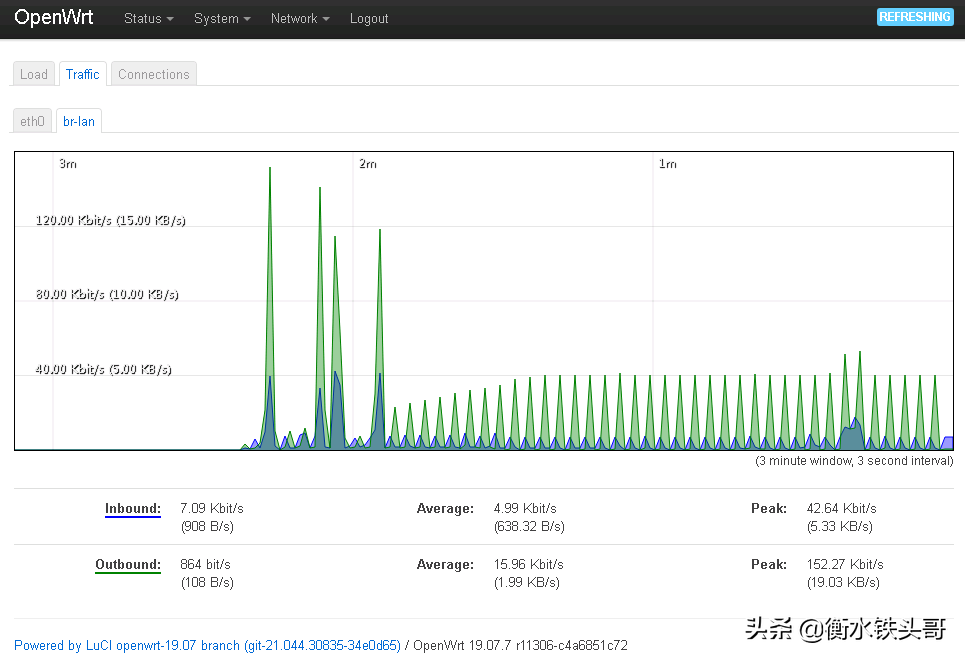Open the Network dropdown menu

point(299,19)
